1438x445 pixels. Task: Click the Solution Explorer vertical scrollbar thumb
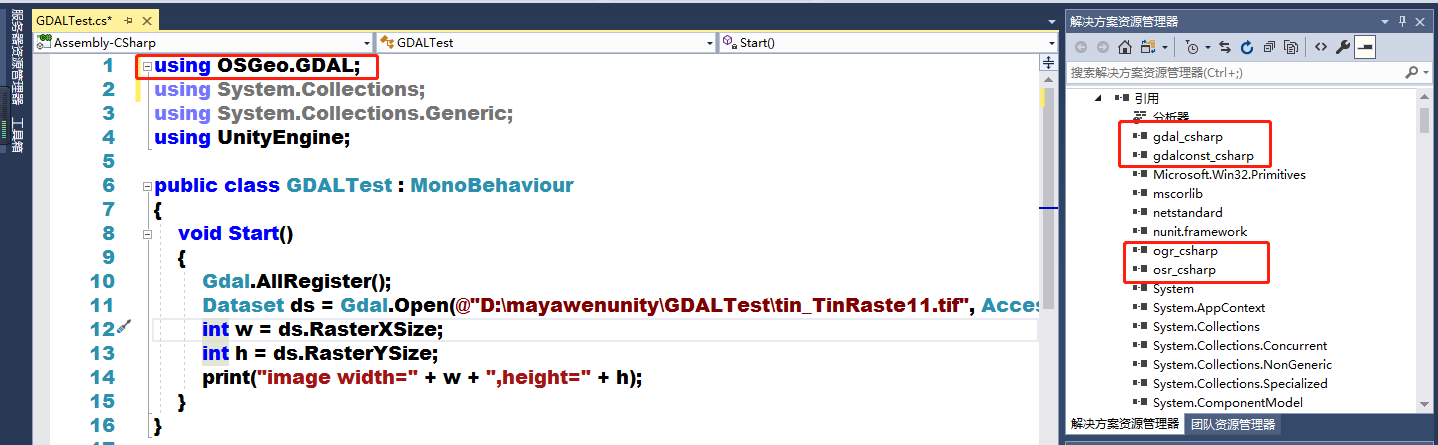point(1425,120)
